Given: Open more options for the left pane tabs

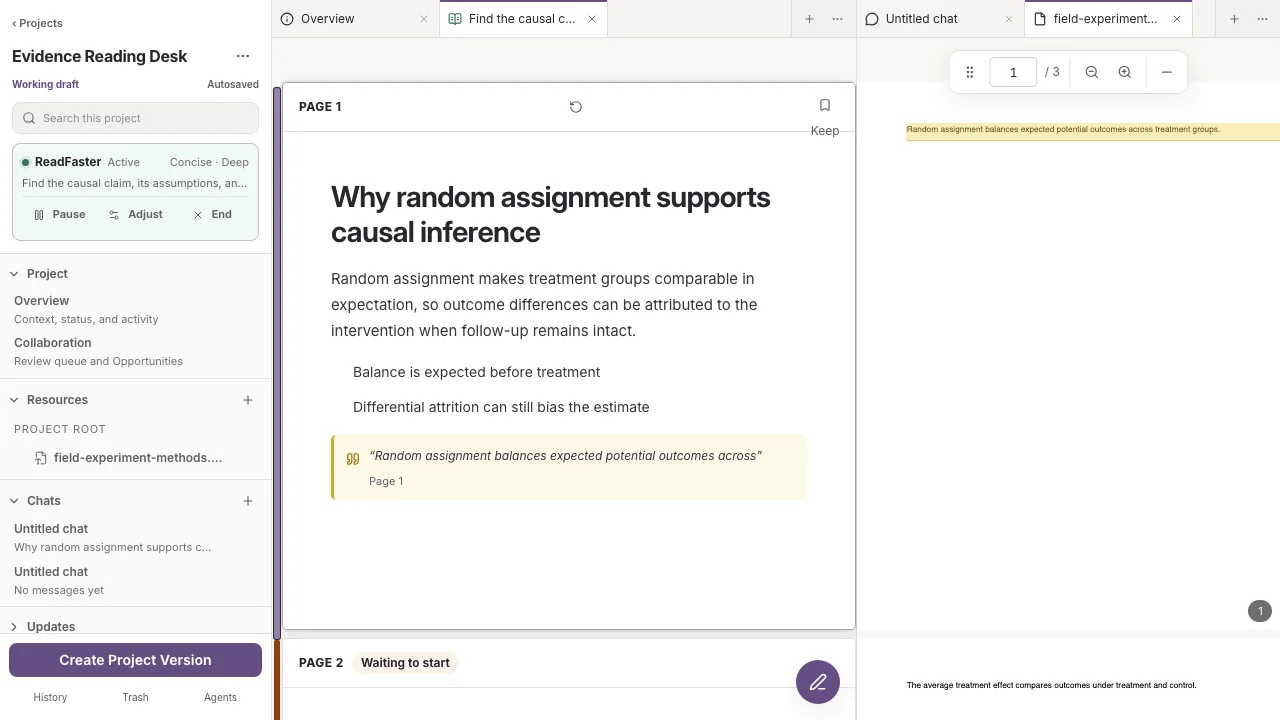Looking at the screenshot, I should (x=837, y=19).
